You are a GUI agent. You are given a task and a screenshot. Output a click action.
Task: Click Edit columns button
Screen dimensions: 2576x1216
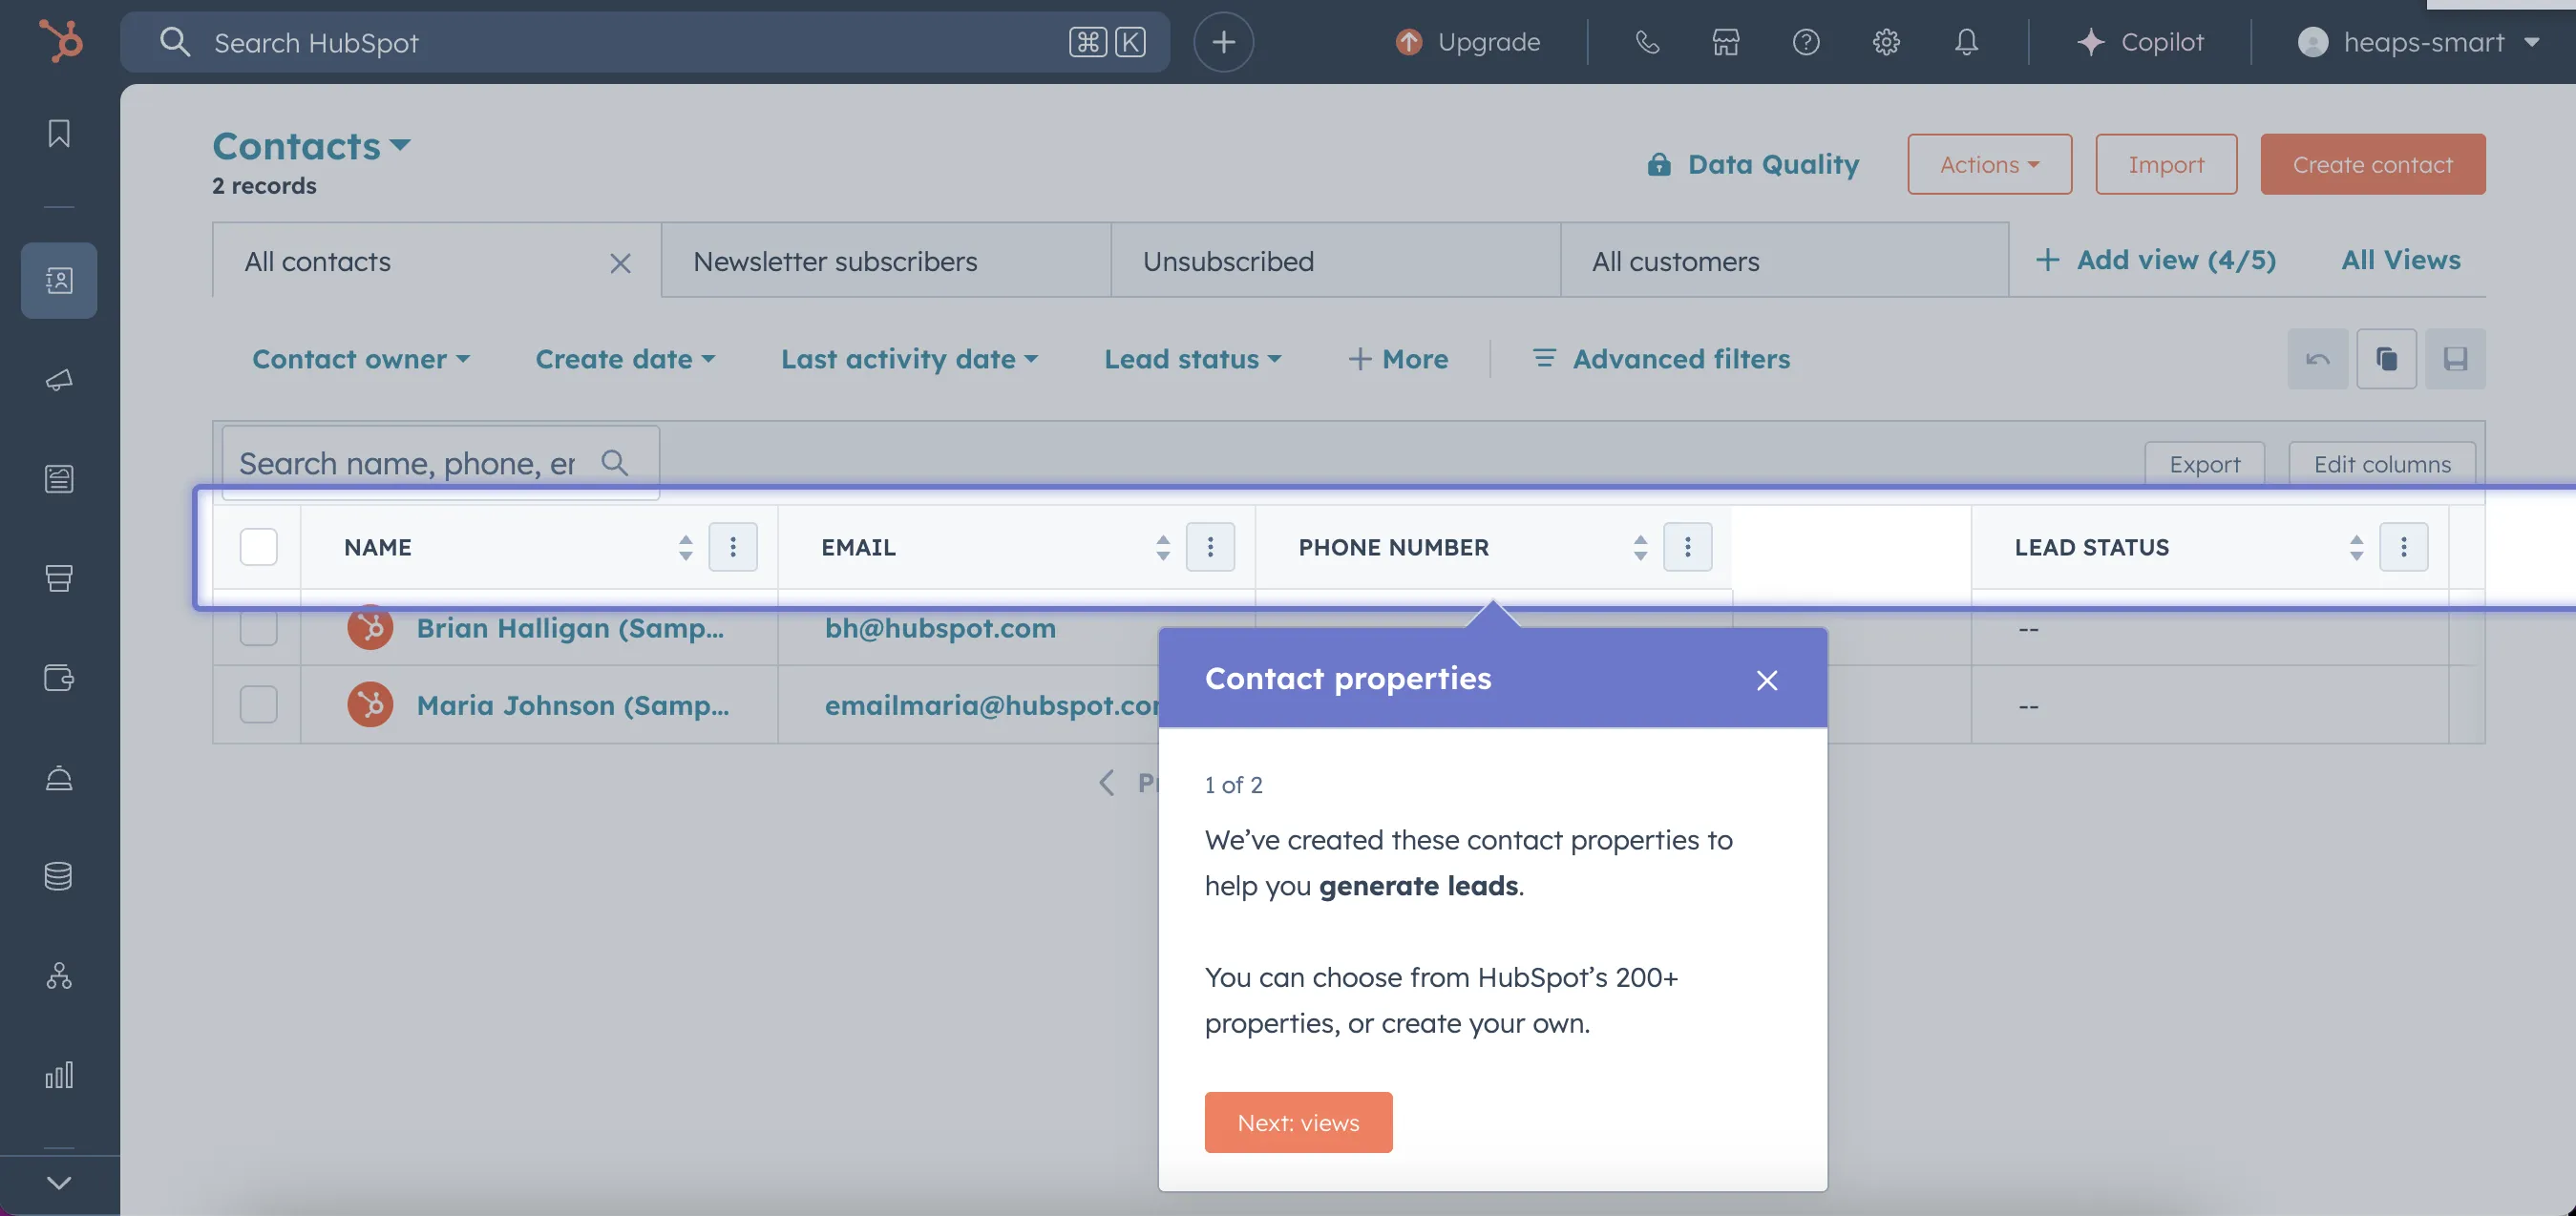(2382, 464)
